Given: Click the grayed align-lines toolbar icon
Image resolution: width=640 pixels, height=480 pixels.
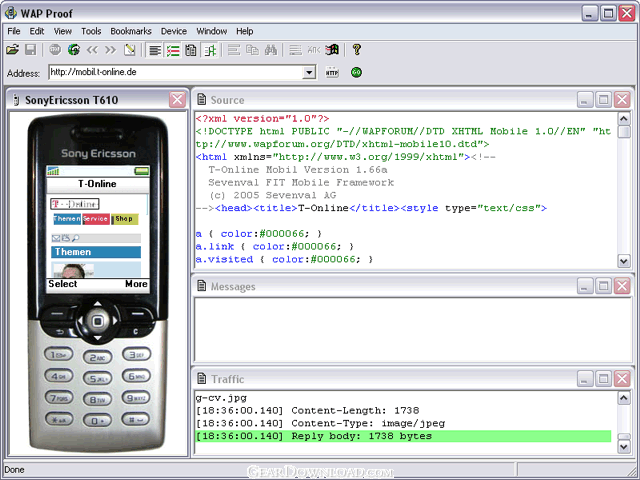Looking at the screenshot, I should [x=234, y=50].
